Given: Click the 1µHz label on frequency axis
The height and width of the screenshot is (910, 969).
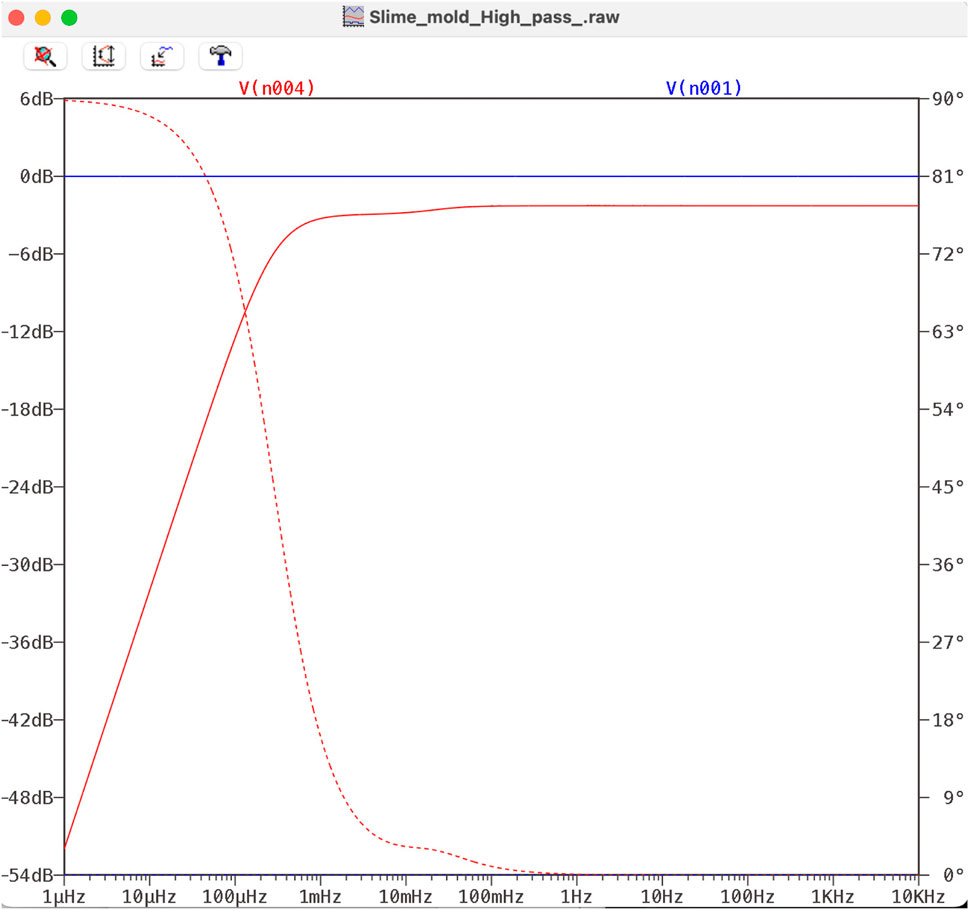Looking at the screenshot, I should 65,895.
